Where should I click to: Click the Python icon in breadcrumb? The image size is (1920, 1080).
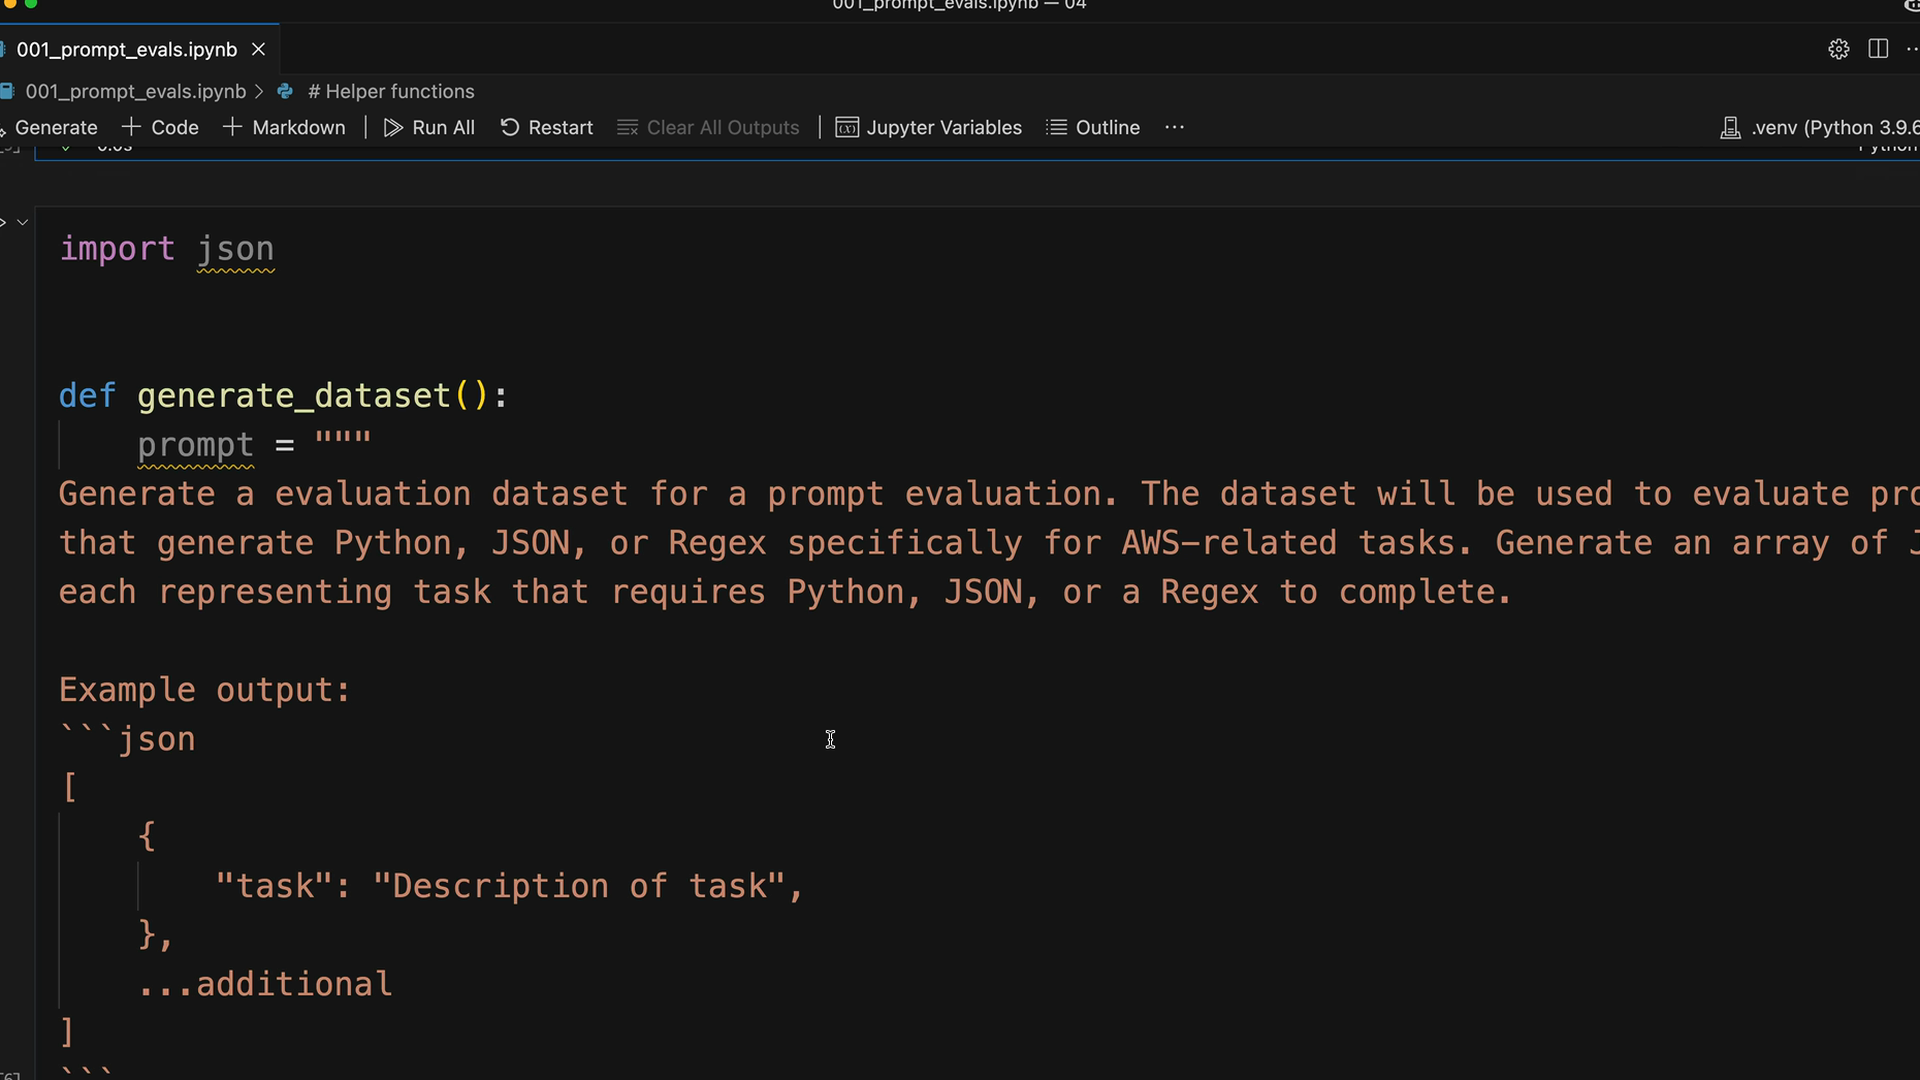pyautogui.click(x=285, y=91)
